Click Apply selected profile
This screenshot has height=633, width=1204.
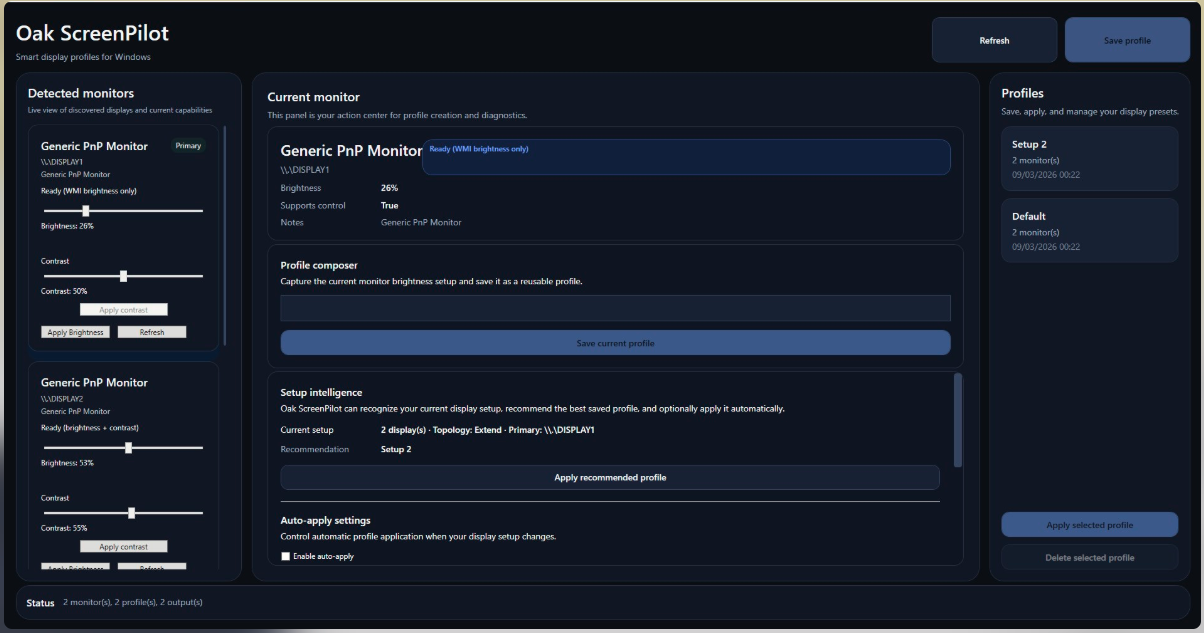coord(1089,525)
